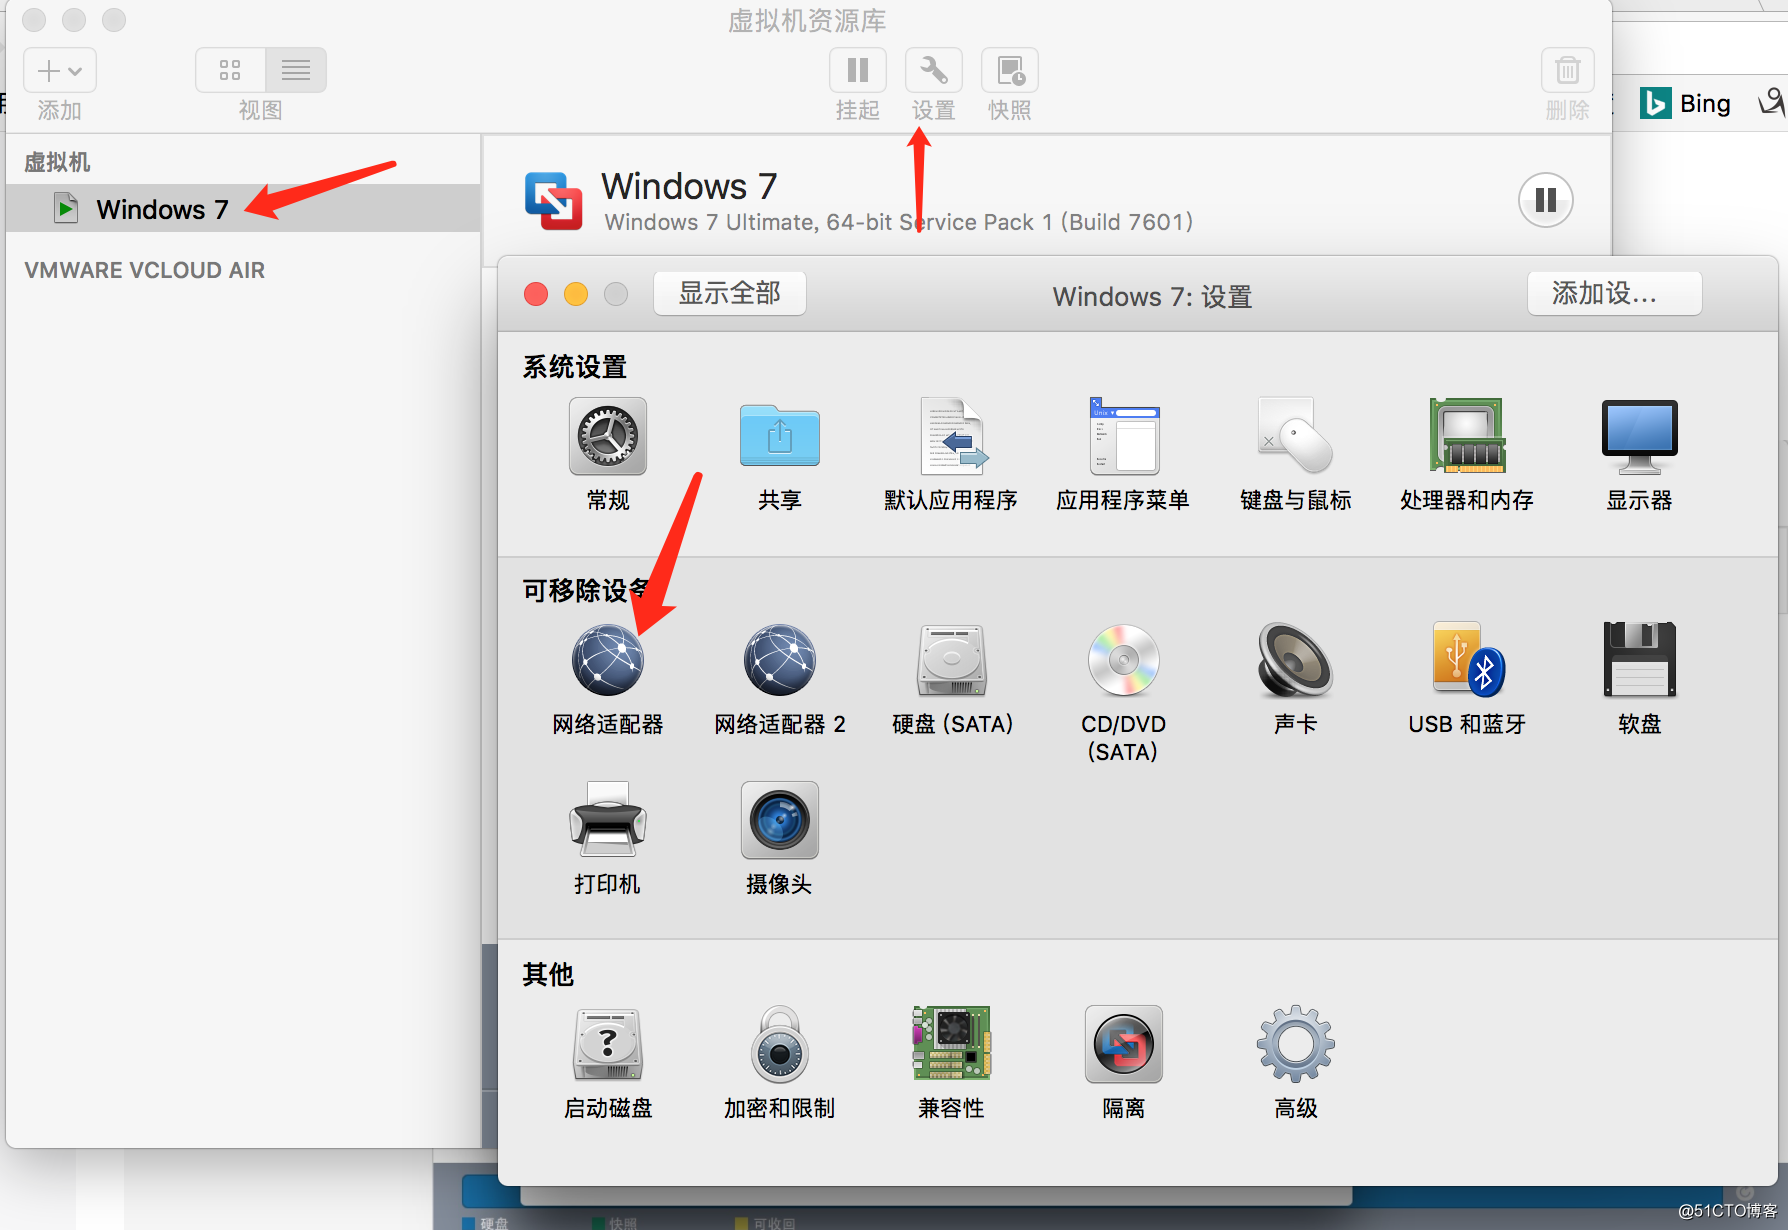Switch library to icon grid view

(x=230, y=70)
